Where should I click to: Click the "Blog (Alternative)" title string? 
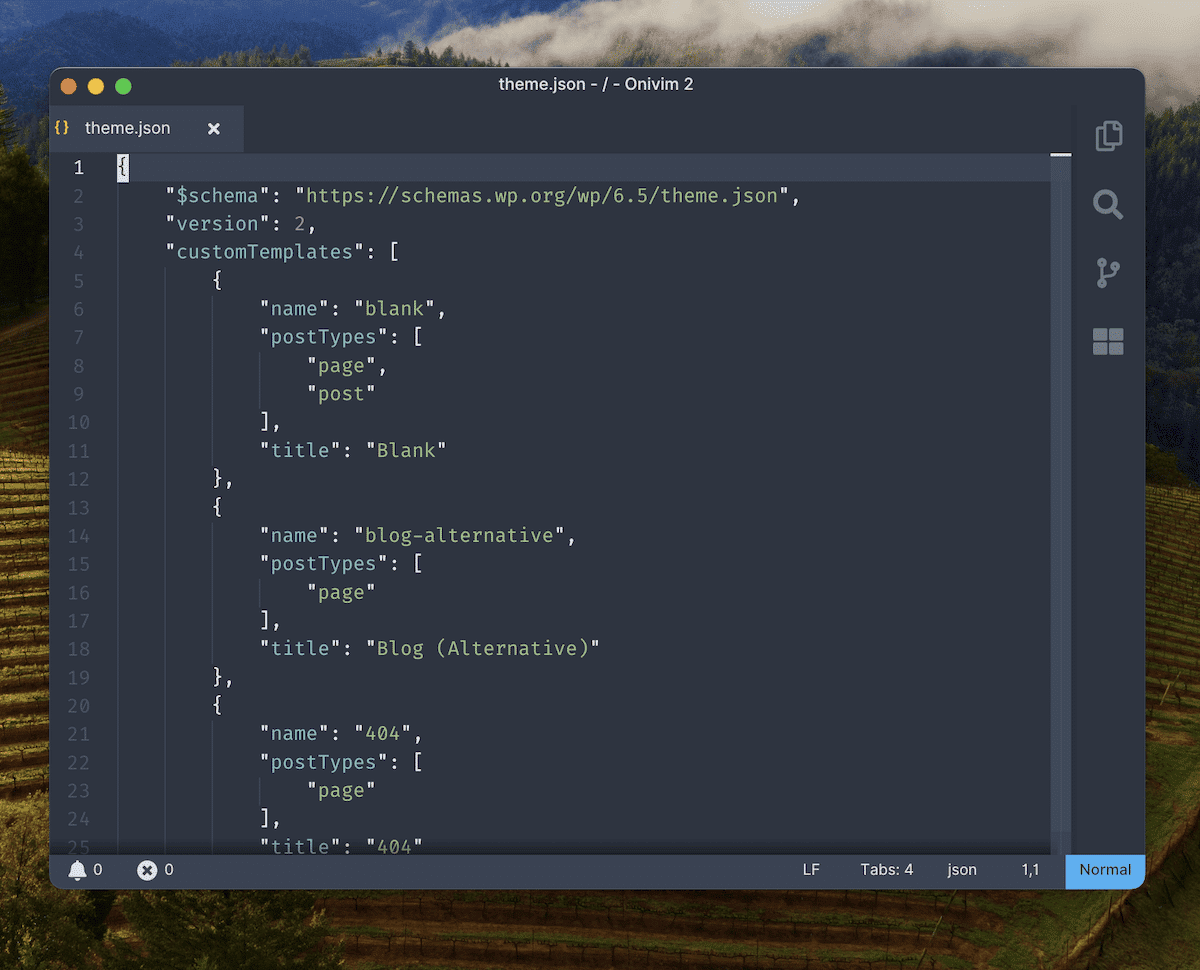484,647
